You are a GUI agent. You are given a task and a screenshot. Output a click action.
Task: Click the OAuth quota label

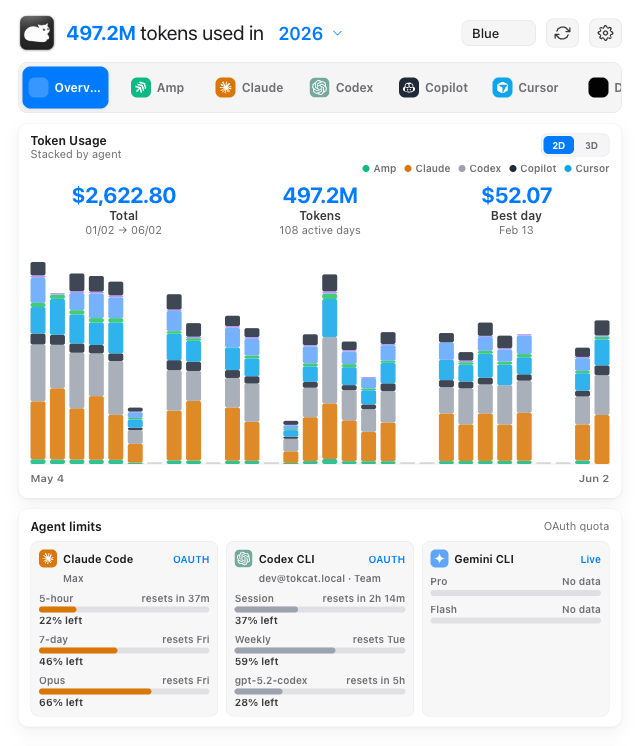[576, 526]
